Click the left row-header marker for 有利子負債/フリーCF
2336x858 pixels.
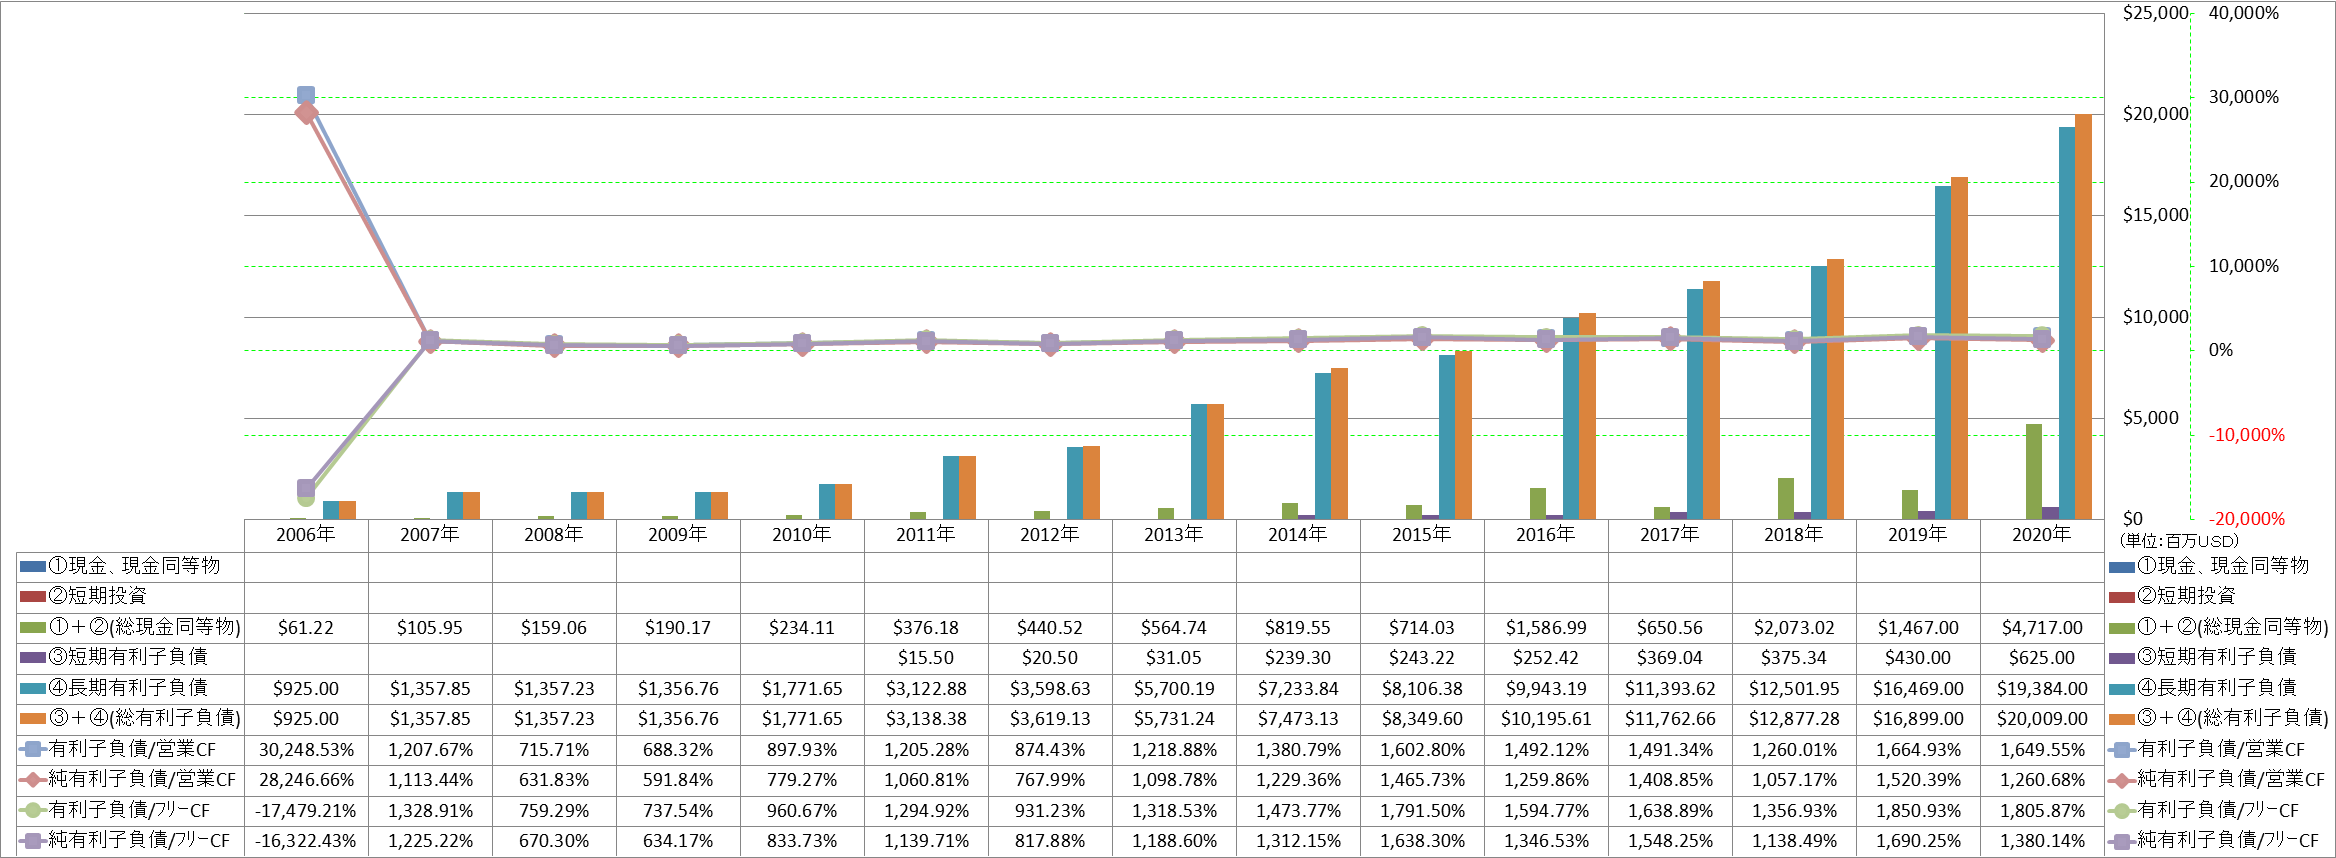[33, 810]
